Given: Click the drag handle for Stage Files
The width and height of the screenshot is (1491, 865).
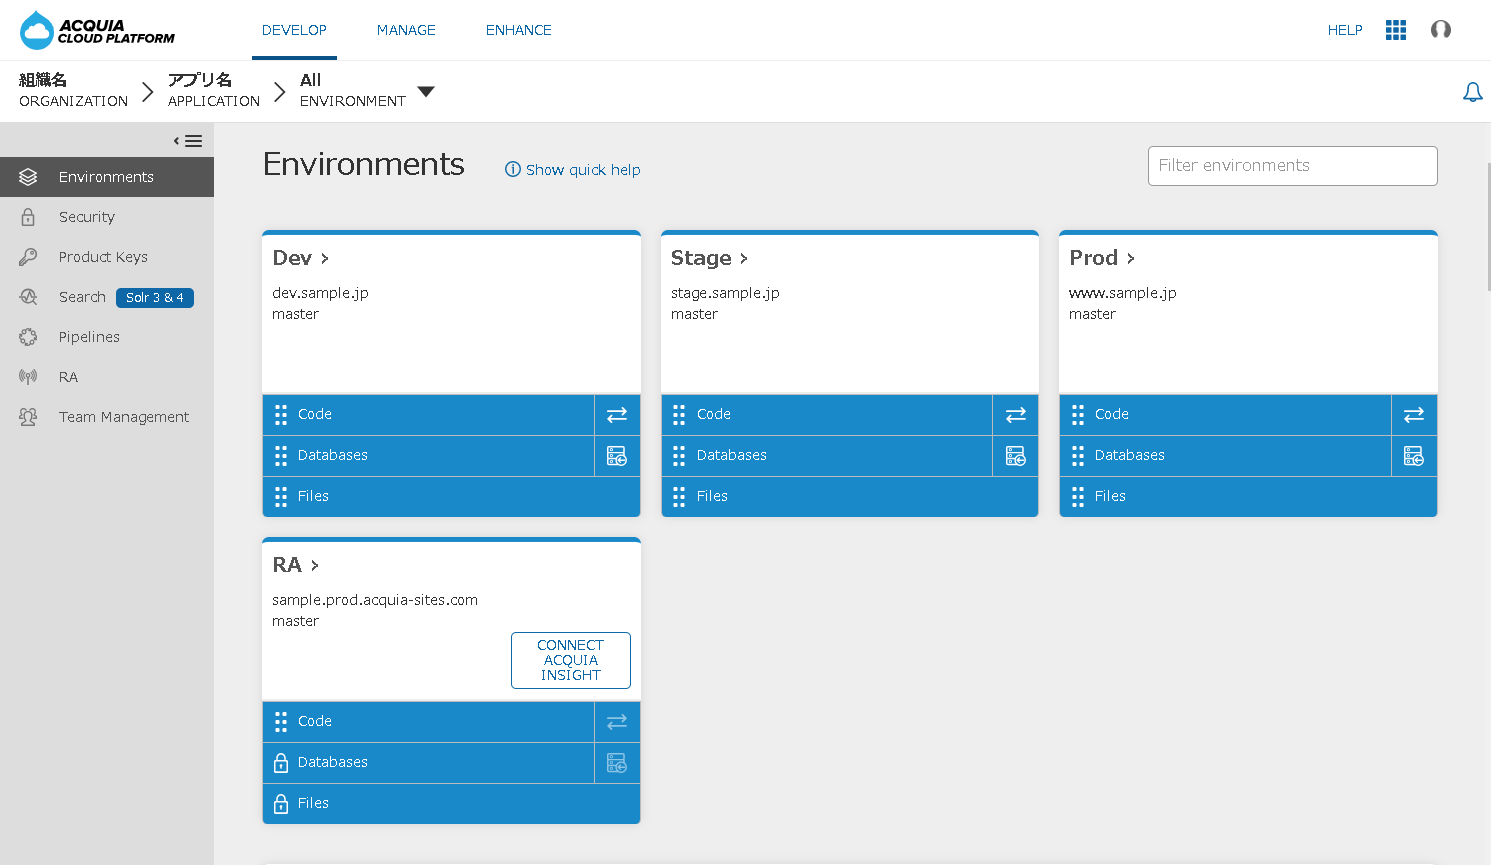Looking at the screenshot, I should [679, 497].
